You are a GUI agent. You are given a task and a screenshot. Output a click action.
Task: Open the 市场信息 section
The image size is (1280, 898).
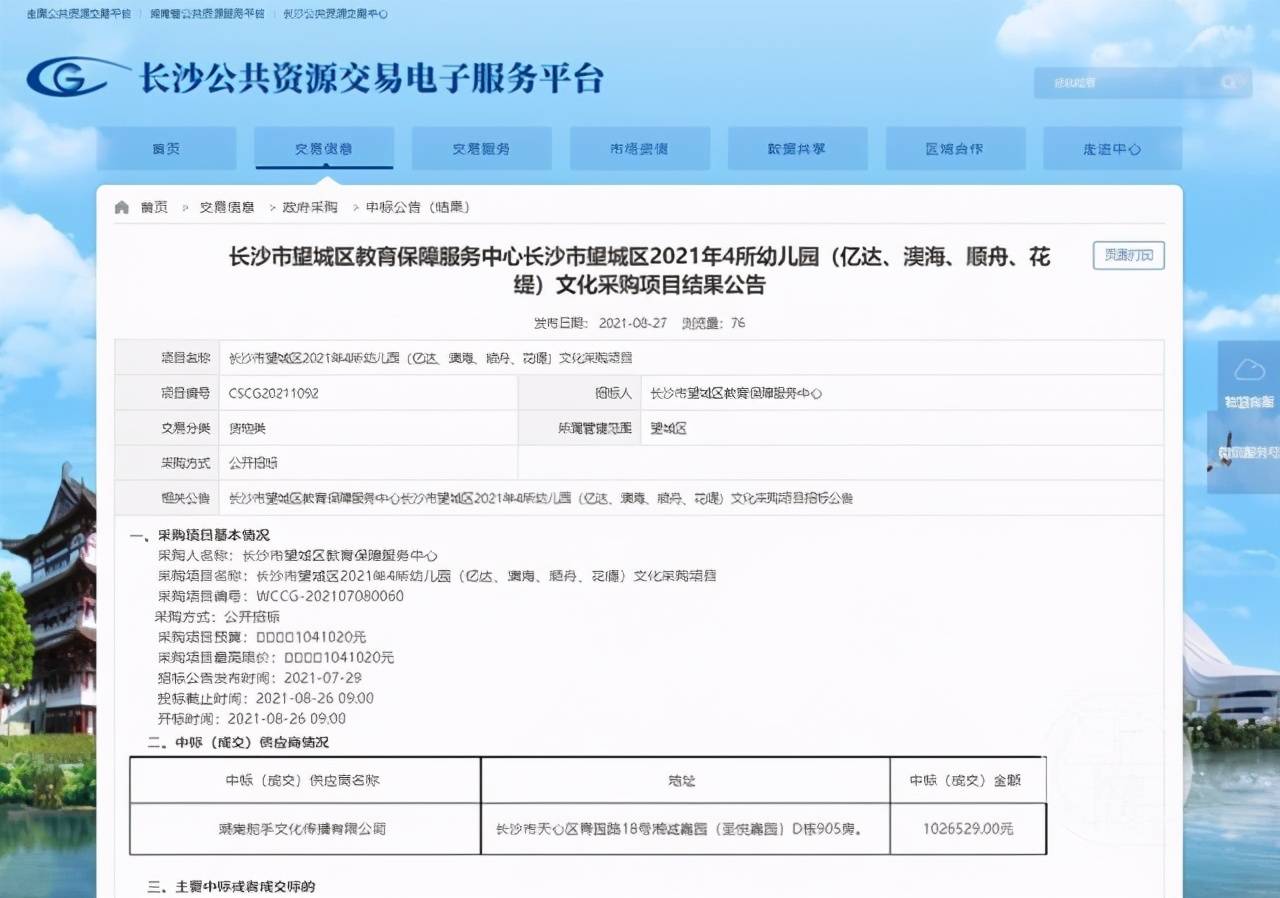pos(639,148)
